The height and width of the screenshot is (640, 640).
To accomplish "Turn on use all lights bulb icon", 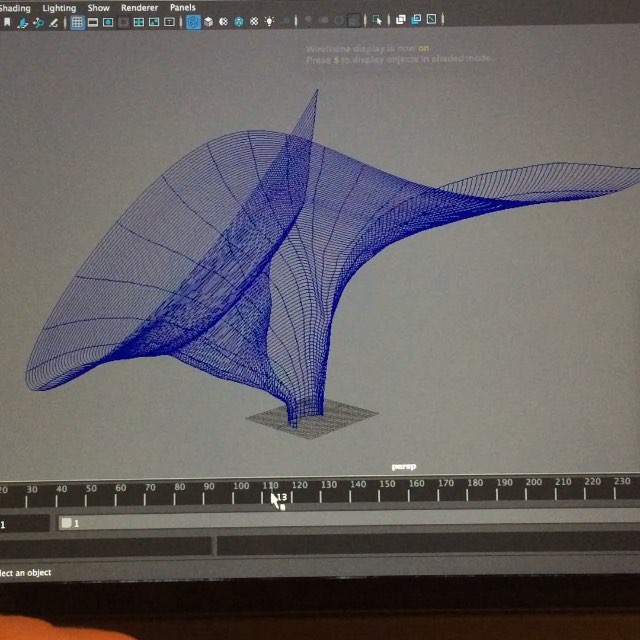I will [270, 22].
